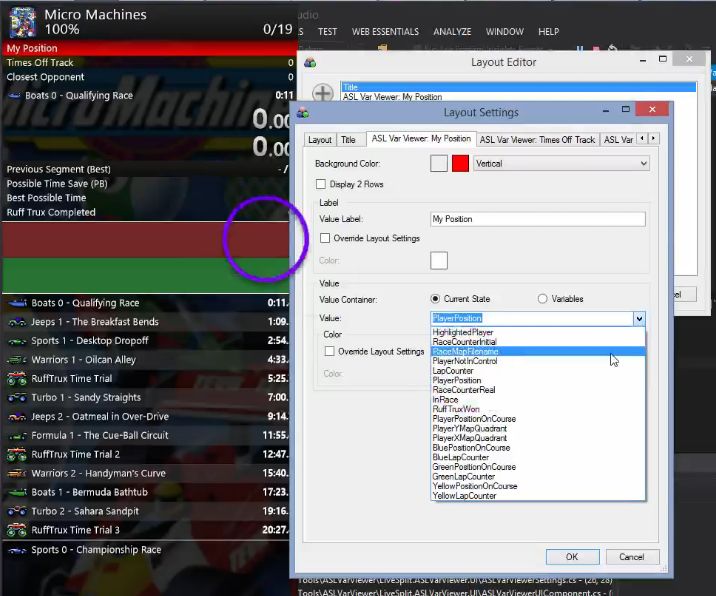Open the Vertical gradient dropdown
The height and width of the screenshot is (596, 716).
(x=561, y=164)
